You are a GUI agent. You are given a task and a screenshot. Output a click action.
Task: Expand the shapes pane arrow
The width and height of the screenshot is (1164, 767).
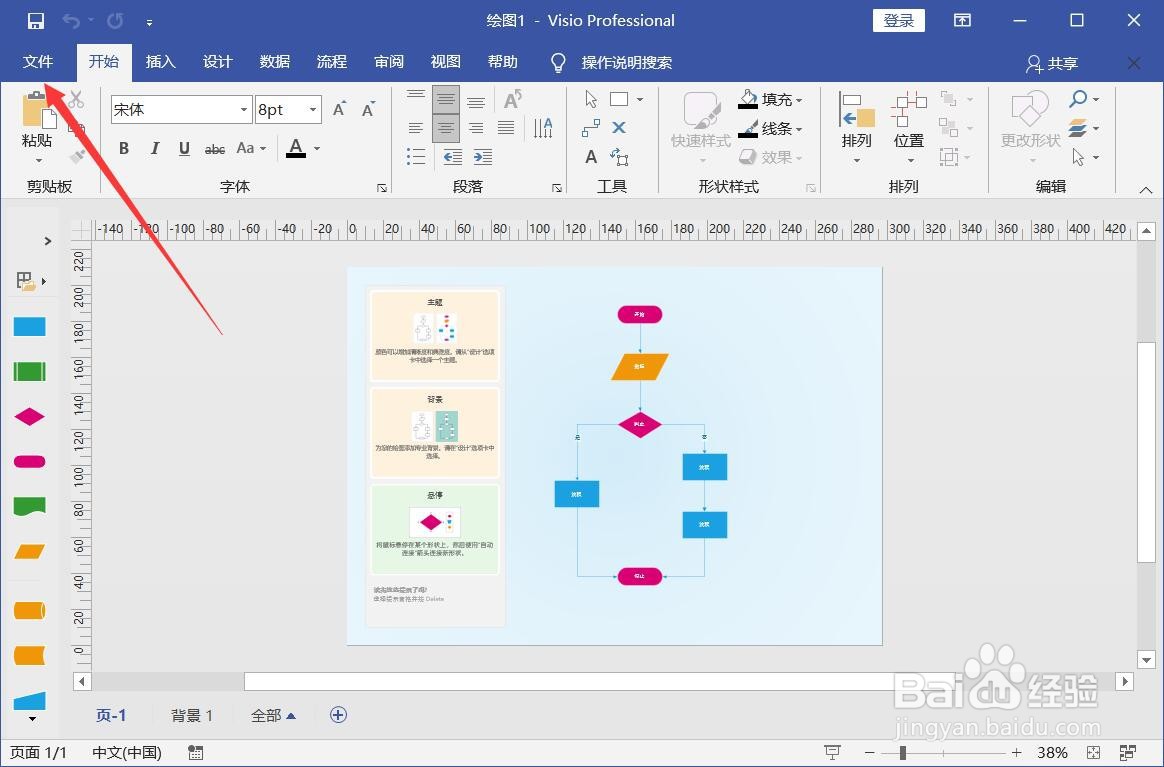[x=48, y=241]
